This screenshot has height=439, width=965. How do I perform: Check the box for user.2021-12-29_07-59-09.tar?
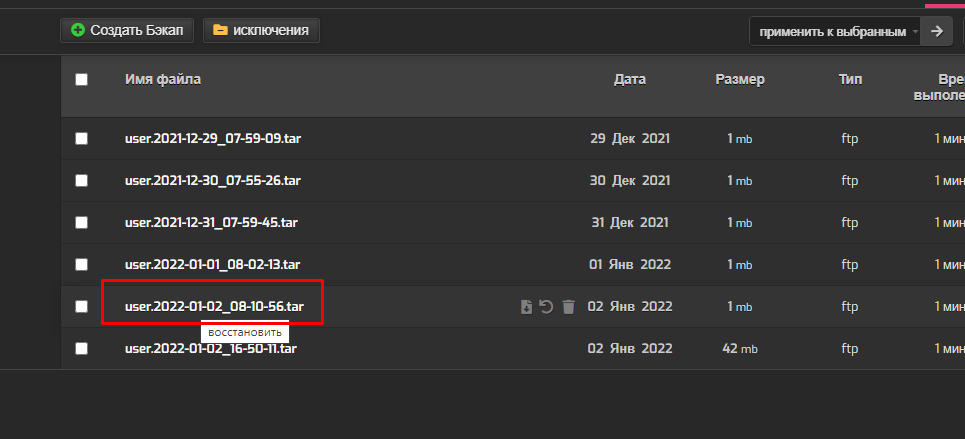[81, 139]
